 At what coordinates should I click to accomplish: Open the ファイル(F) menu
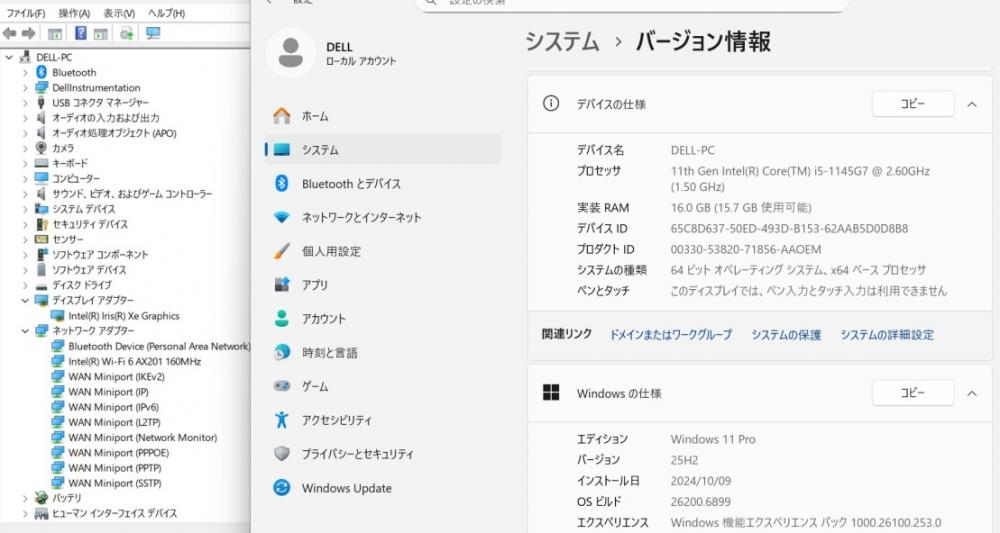coord(26,13)
